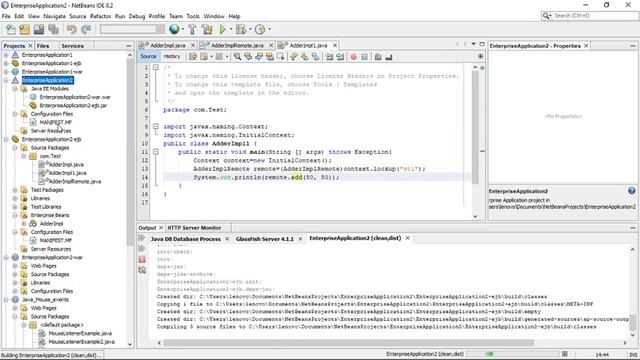Click the Debug Project icon
640x360 pixels.
pyautogui.click(x=241, y=29)
